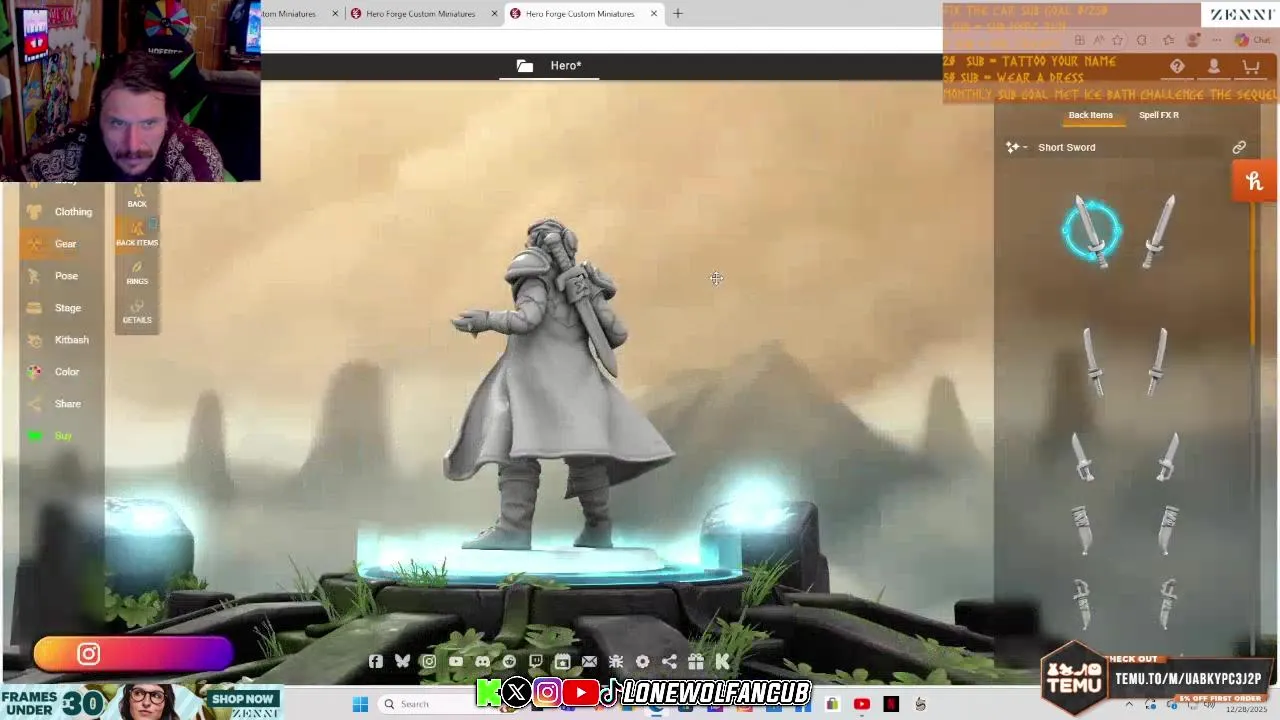Open the Color category
Viewport: 1280px width, 720px height.
60,372
